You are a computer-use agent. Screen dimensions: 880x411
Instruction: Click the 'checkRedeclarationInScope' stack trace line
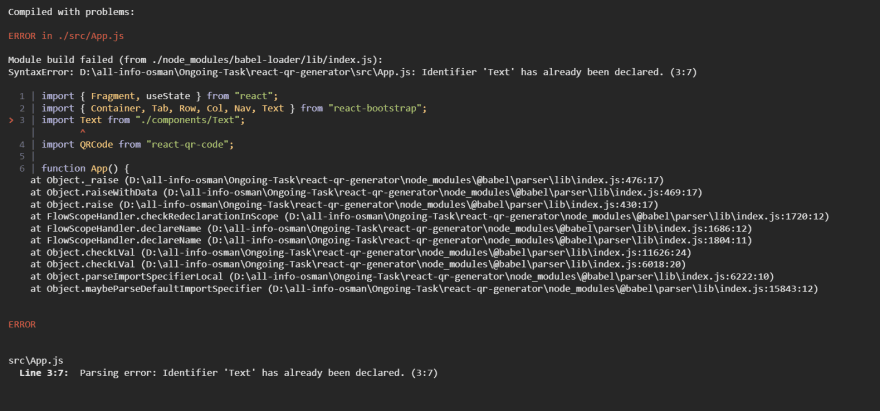[x=430, y=217]
